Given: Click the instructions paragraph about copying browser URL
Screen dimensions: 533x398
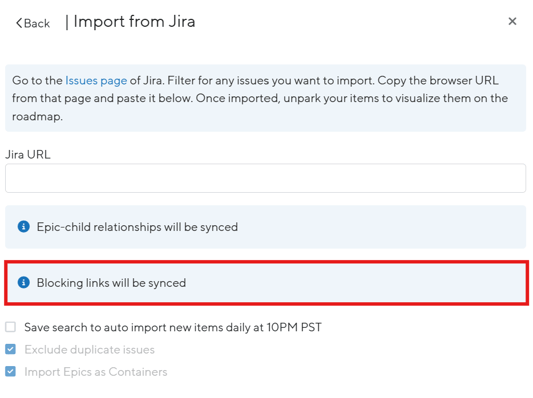Looking at the screenshot, I should click(260, 98).
